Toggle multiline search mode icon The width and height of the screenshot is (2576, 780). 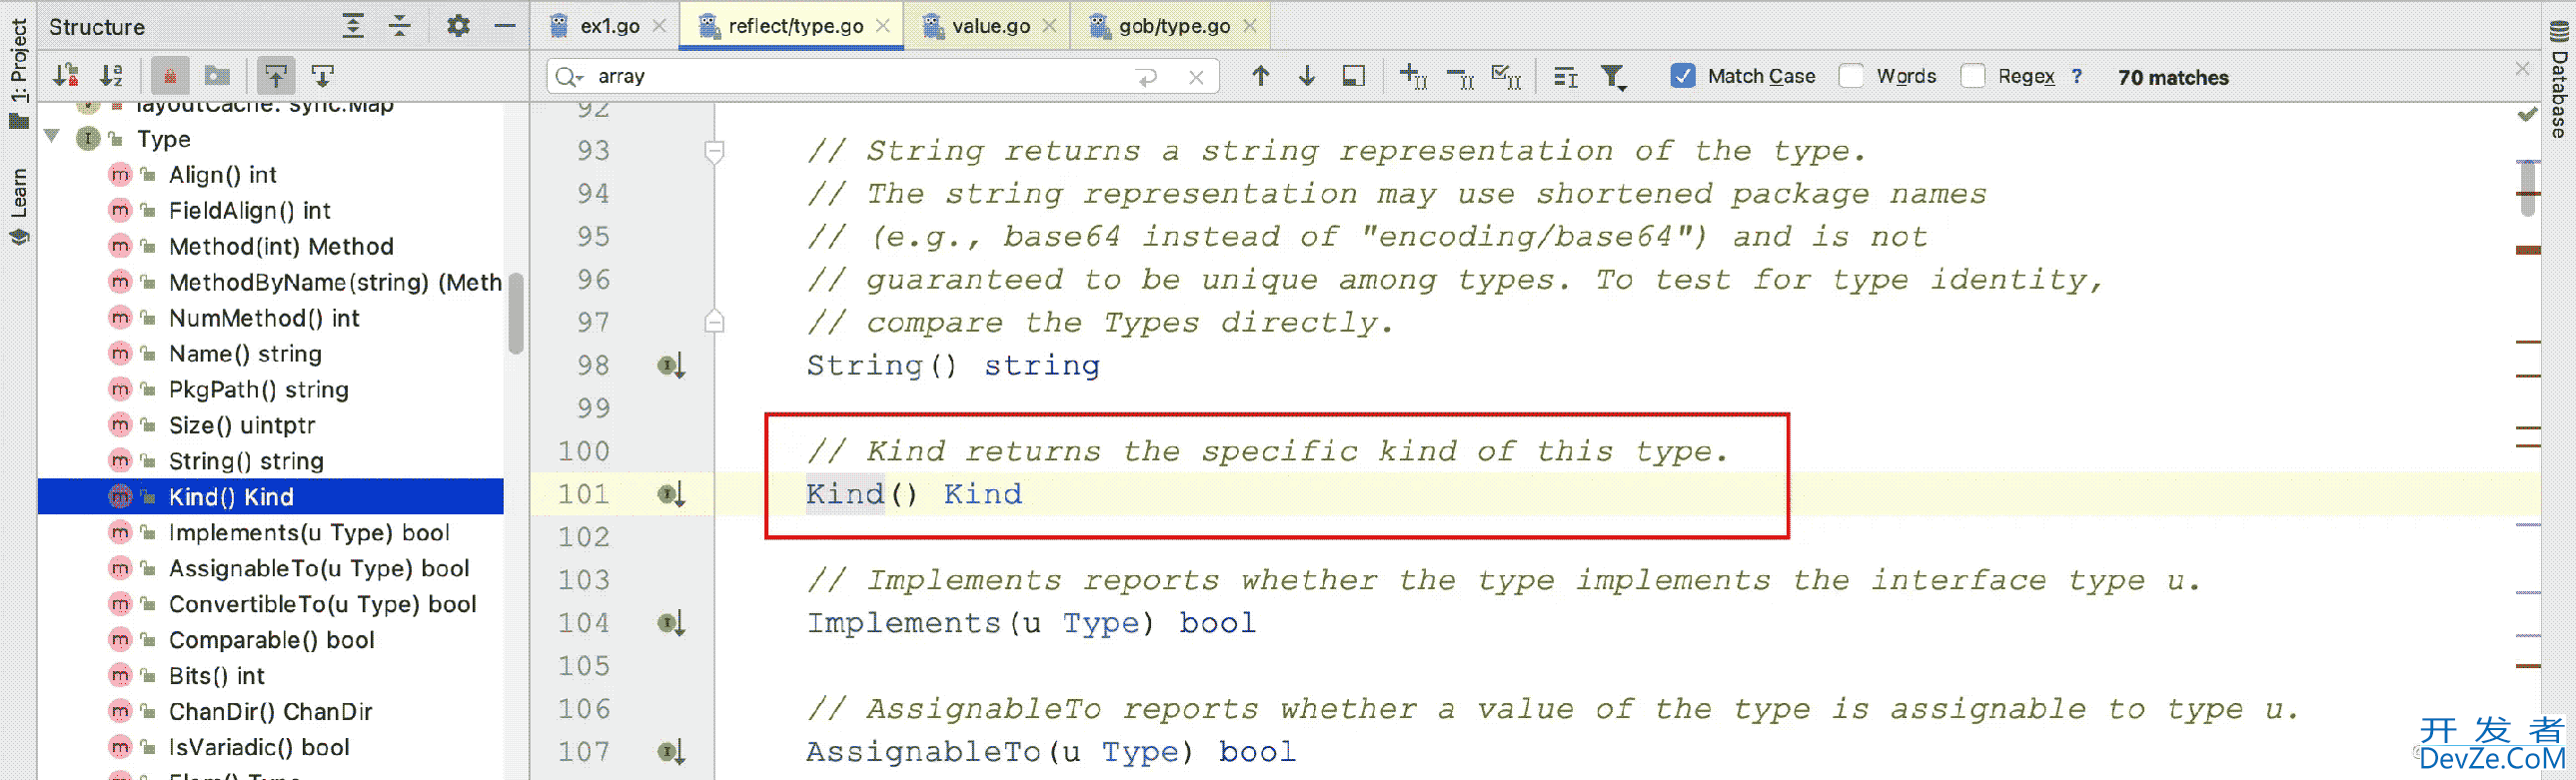pos(1565,77)
